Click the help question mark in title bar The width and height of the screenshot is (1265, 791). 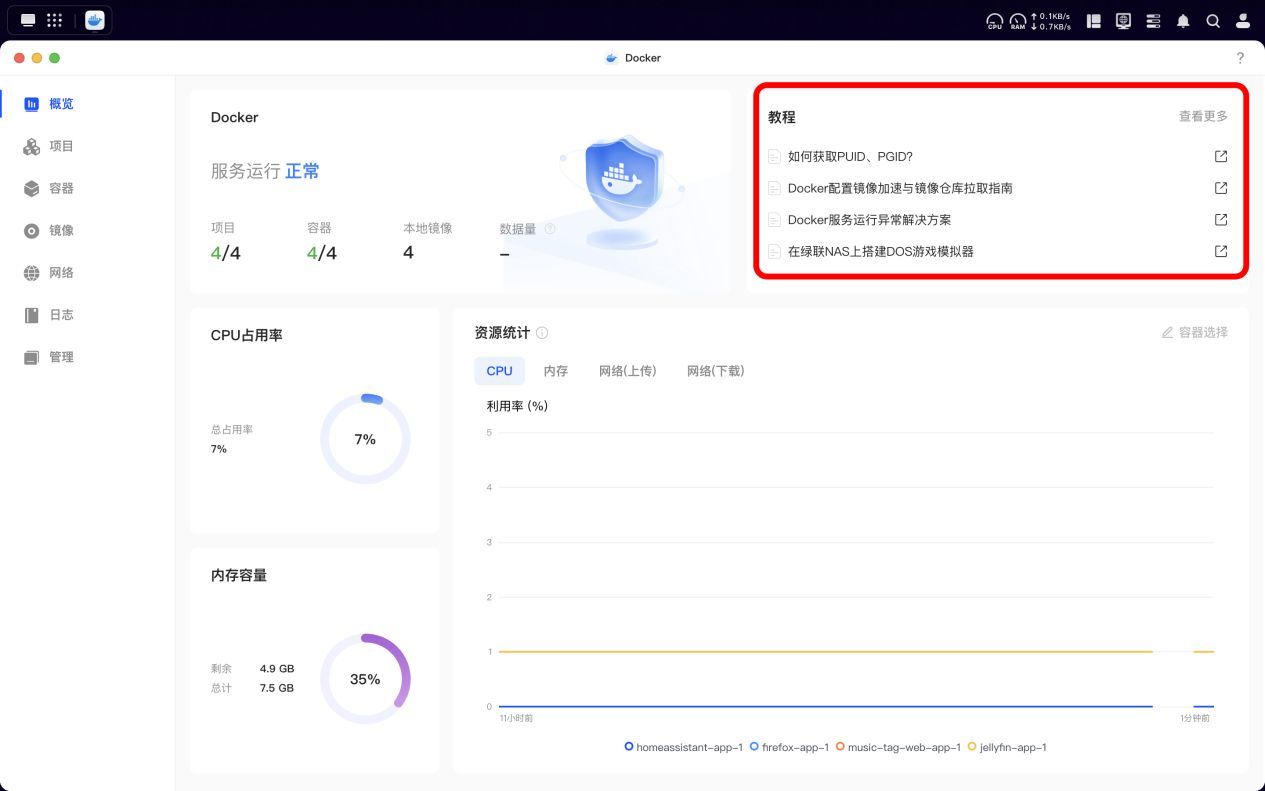(1240, 58)
